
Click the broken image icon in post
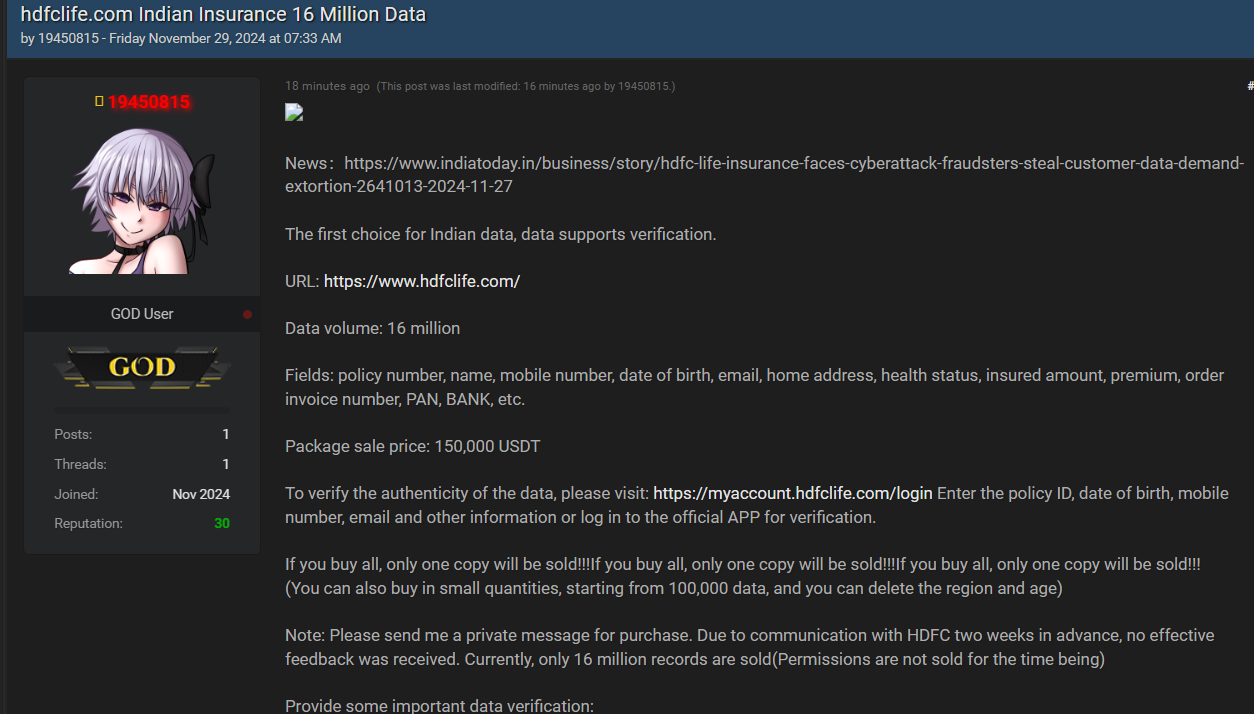pyautogui.click(x=294, y=112)
